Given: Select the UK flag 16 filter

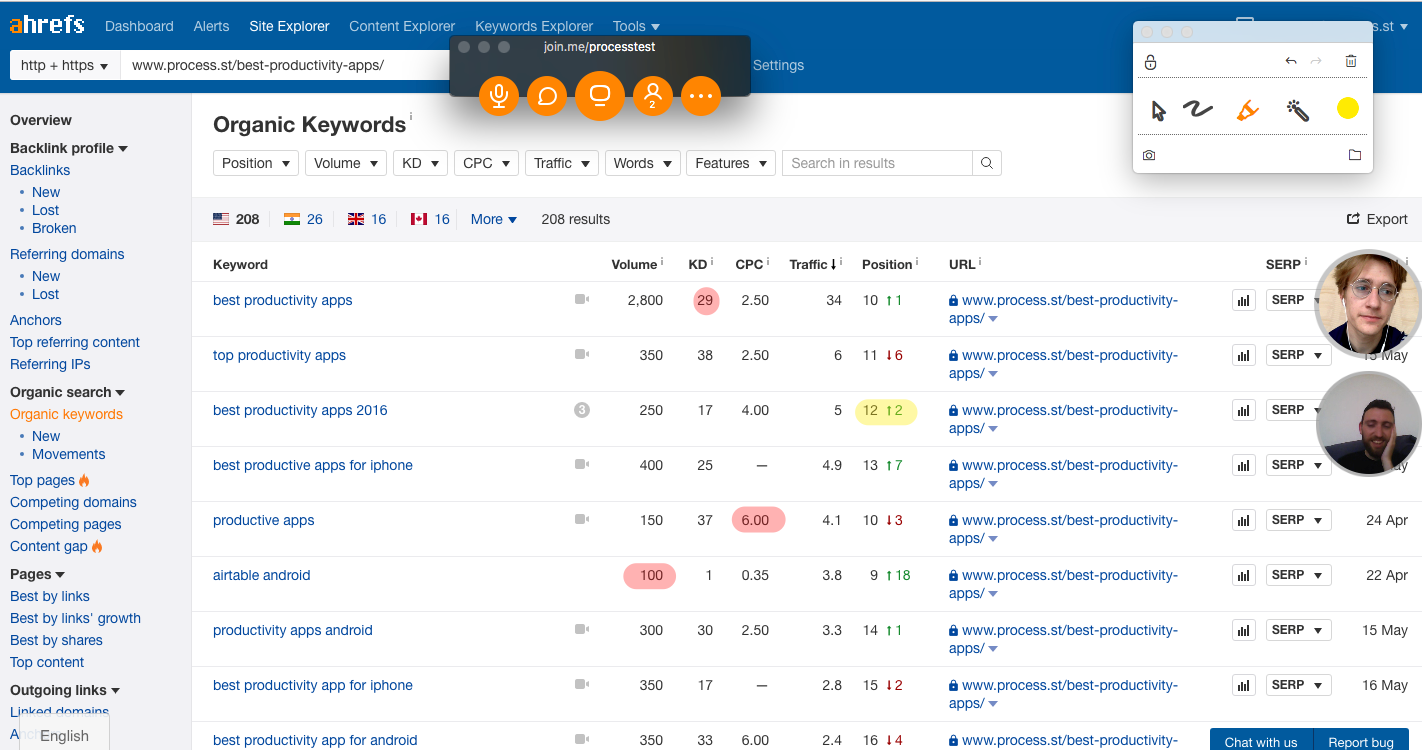Looking at the screenshot, I should (367, 219).
